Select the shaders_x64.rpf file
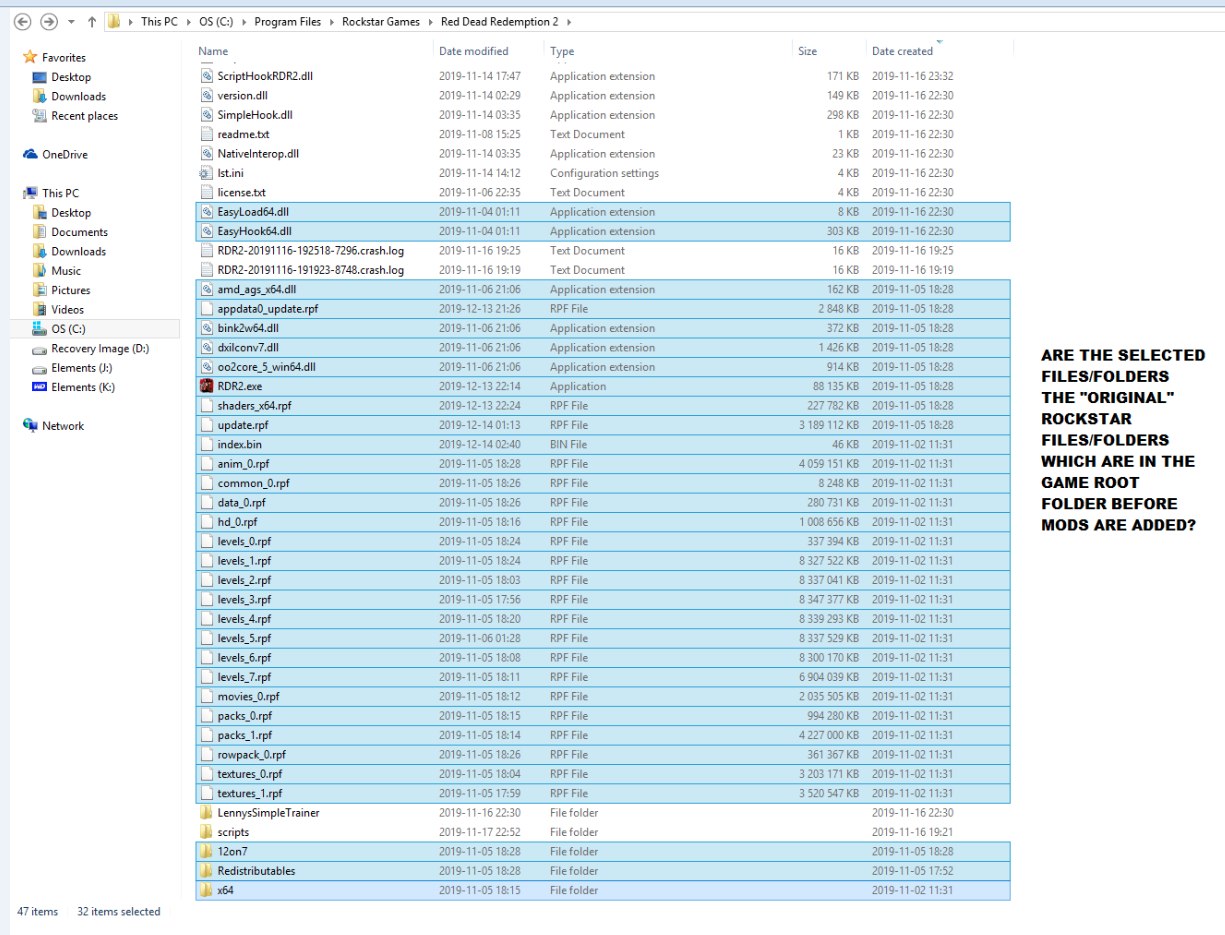 tap(603, 406)
